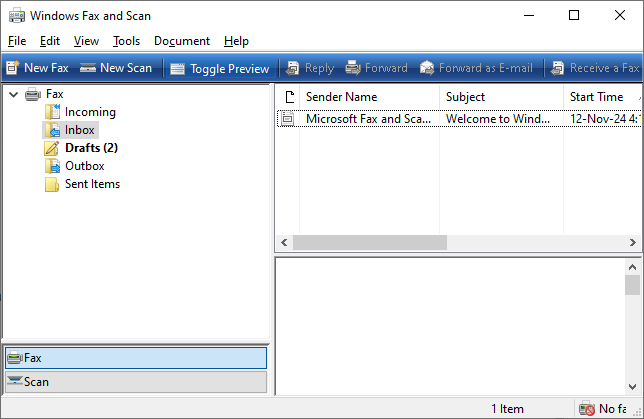Click the New Fax toolbar button
Screen dimensions: 644x419
37,68
